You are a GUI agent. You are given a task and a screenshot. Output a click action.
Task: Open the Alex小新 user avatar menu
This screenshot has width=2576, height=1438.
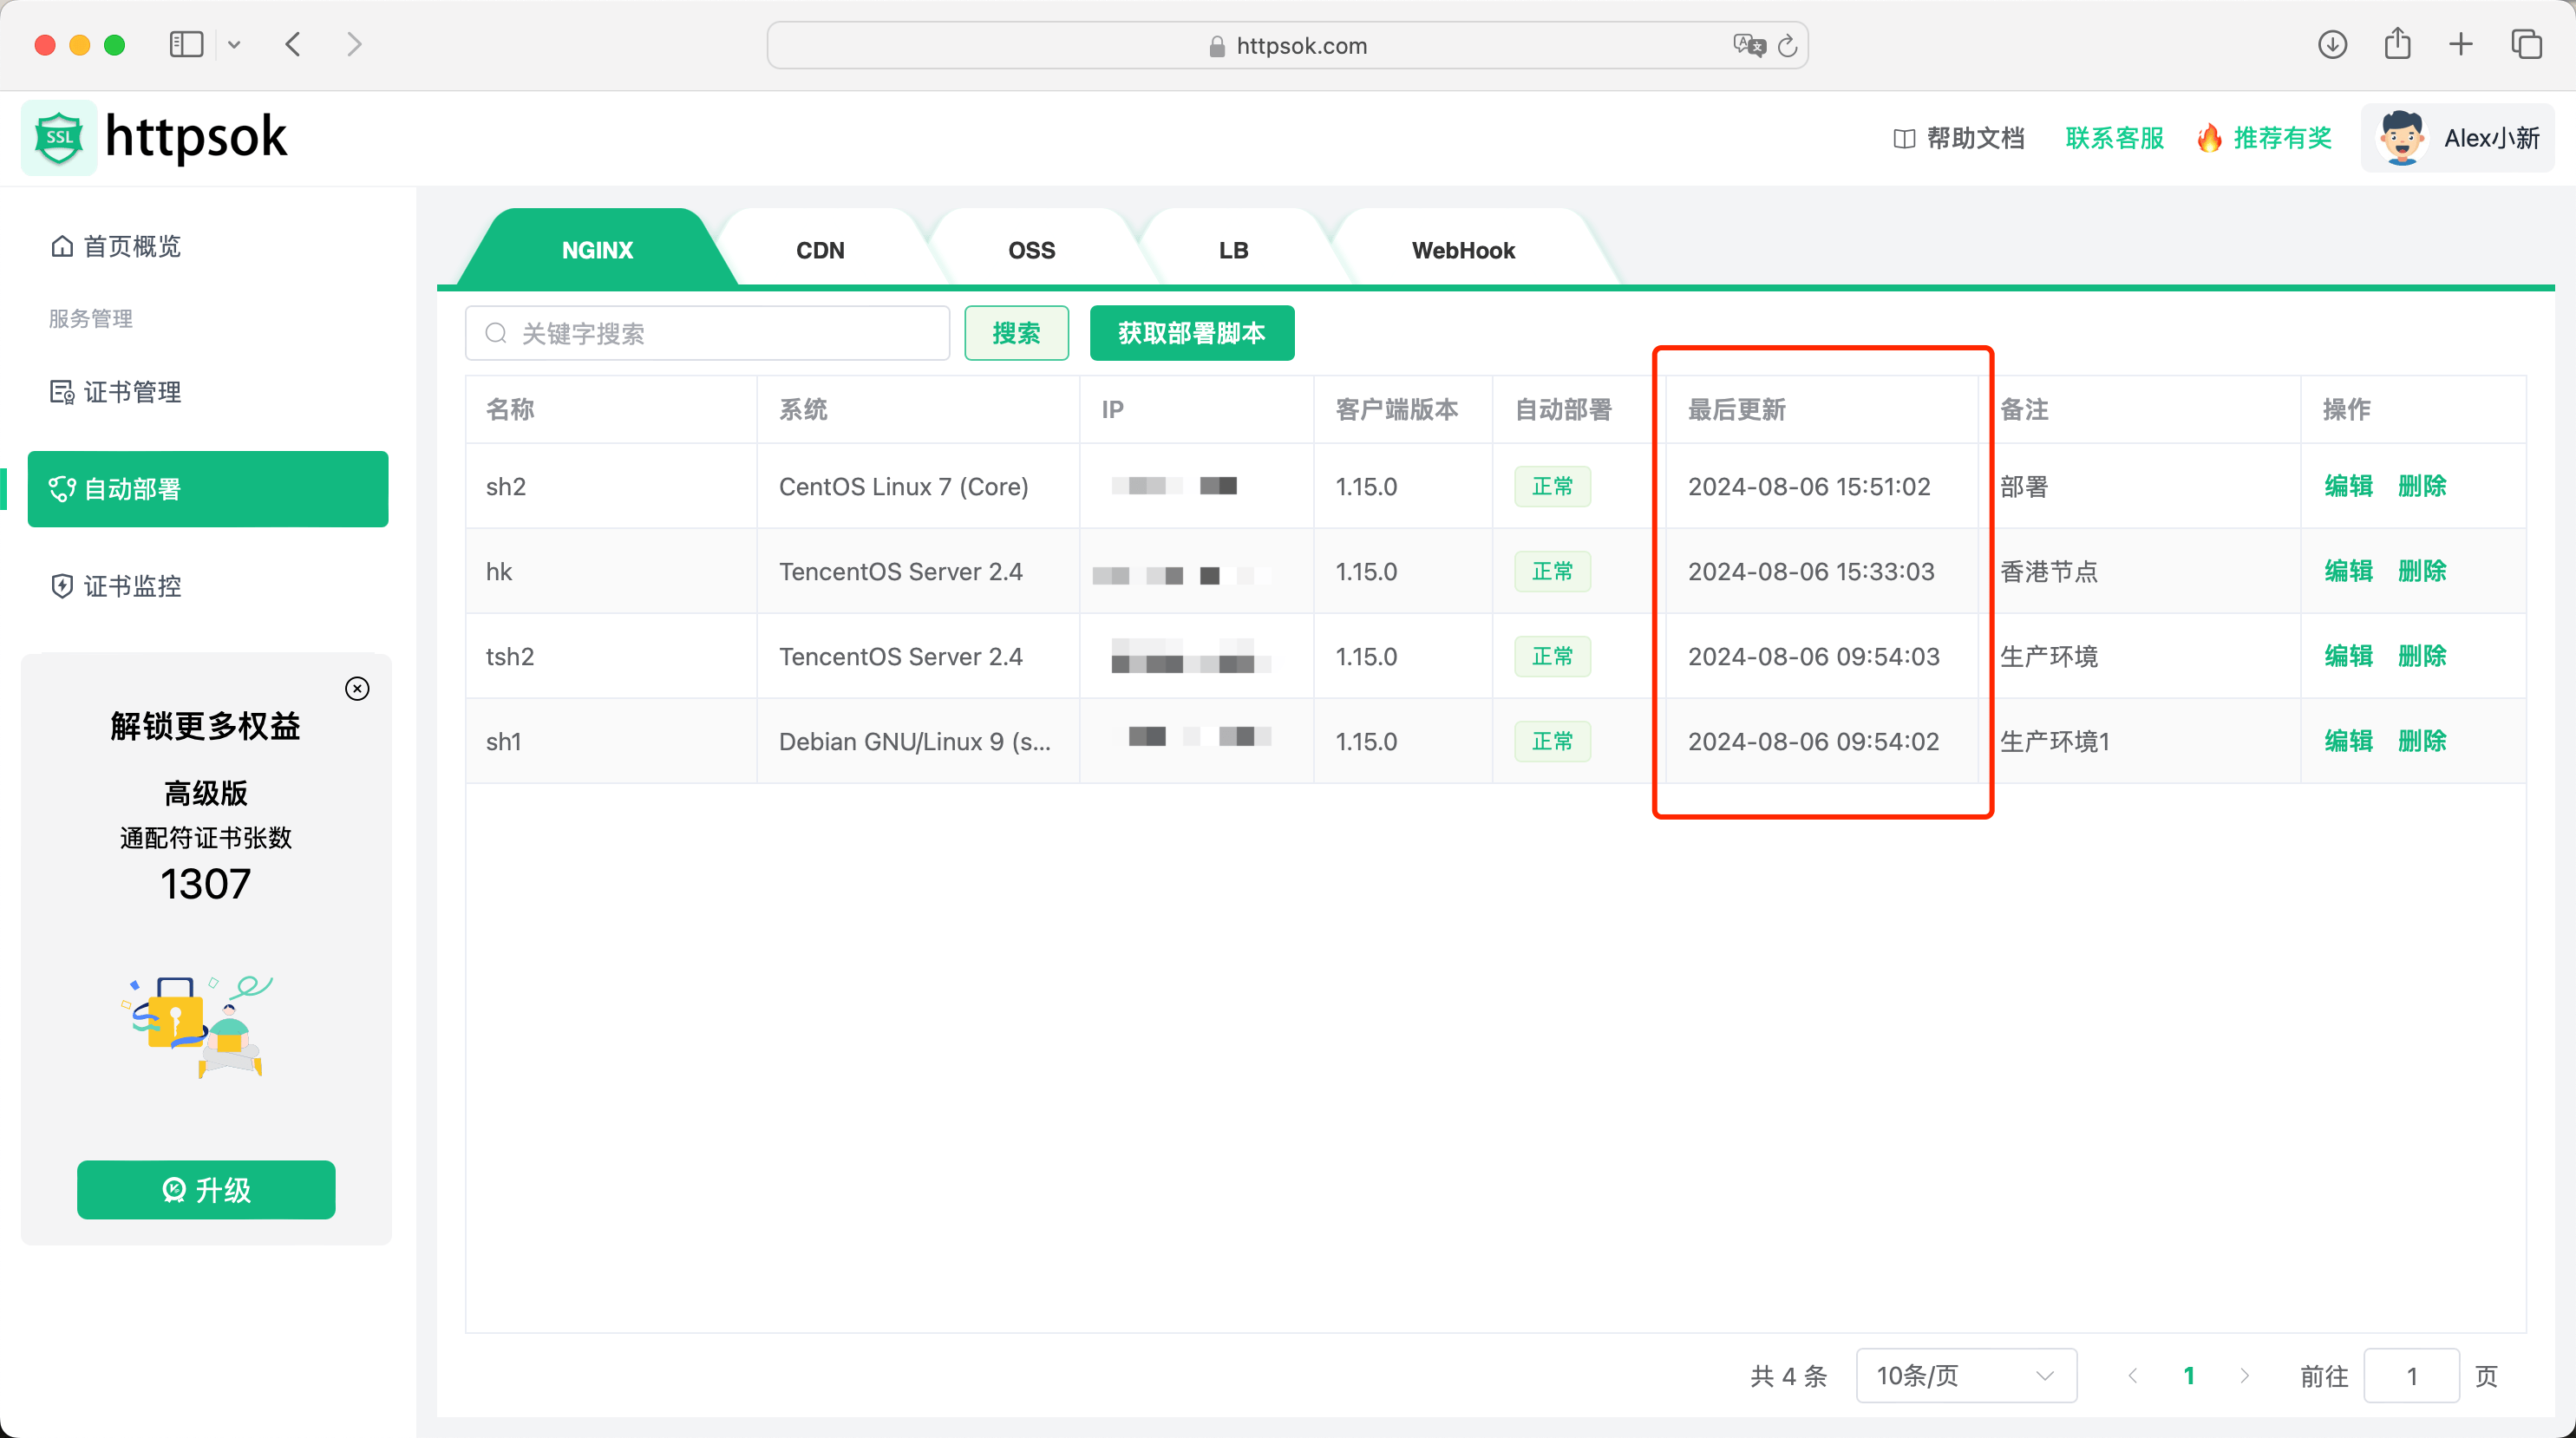[x=2403, y=137]
